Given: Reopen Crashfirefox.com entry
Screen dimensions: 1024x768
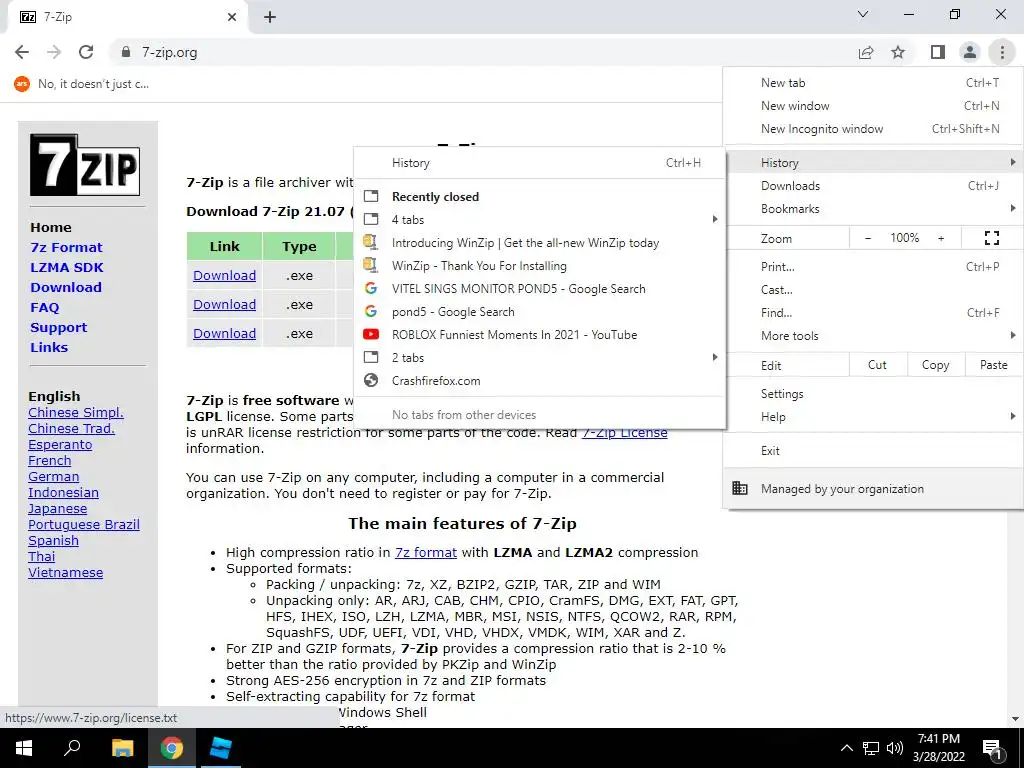Looking at the screenshot, I should pyautogui.click(x=539, y=381).
